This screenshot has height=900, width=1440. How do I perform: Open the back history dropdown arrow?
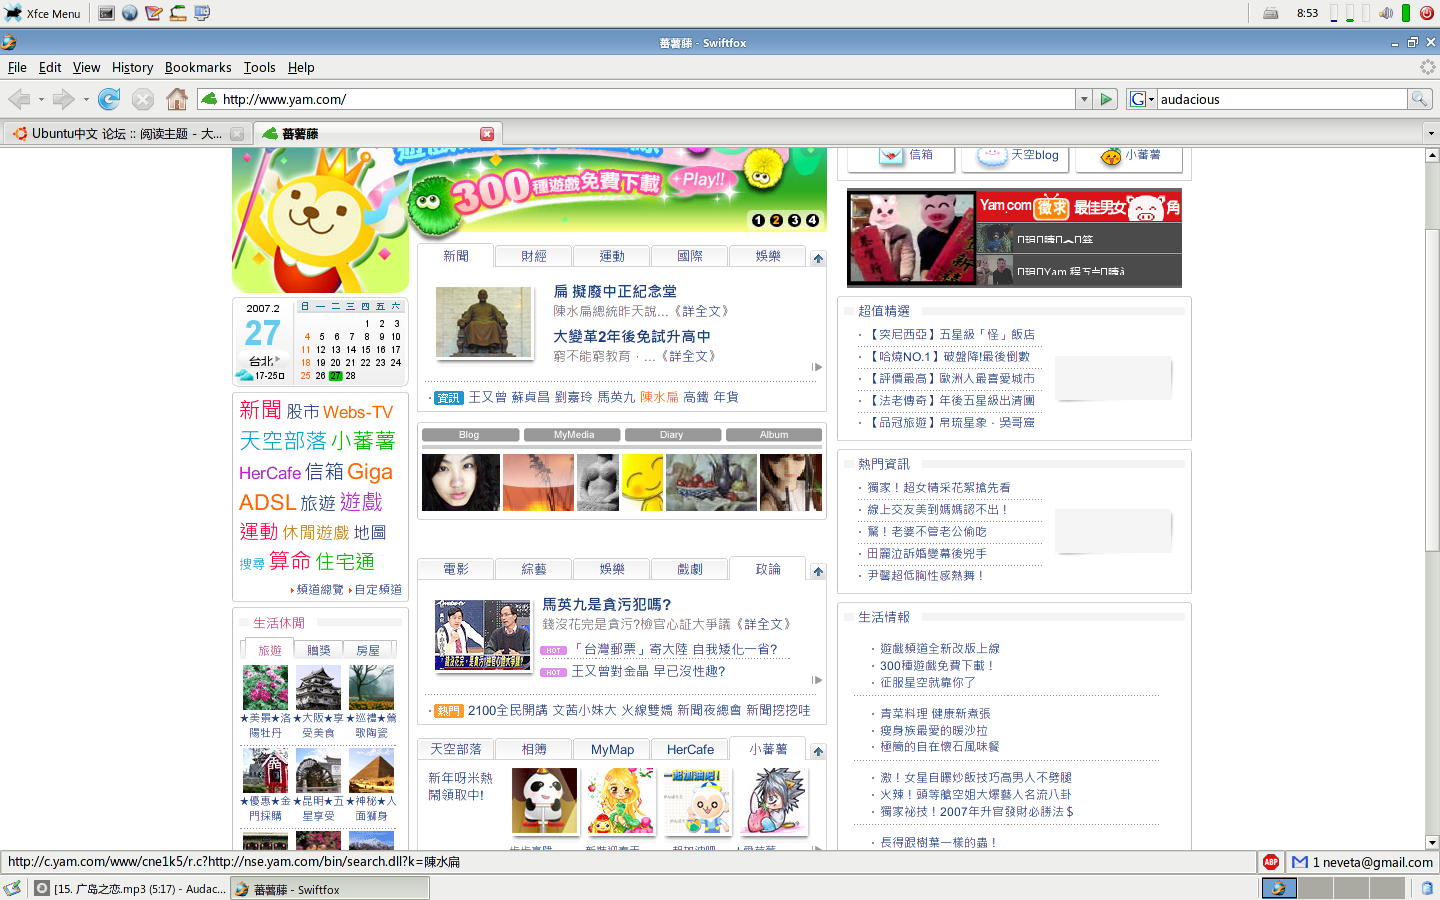pyautogui.click(x=40, y=100)
